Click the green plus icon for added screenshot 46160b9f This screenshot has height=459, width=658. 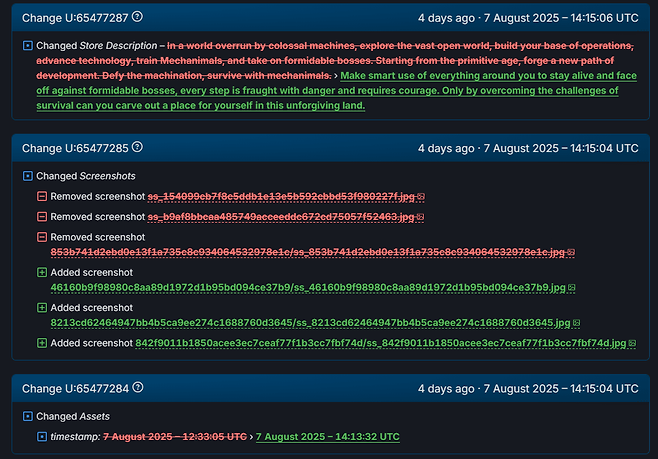41,272
